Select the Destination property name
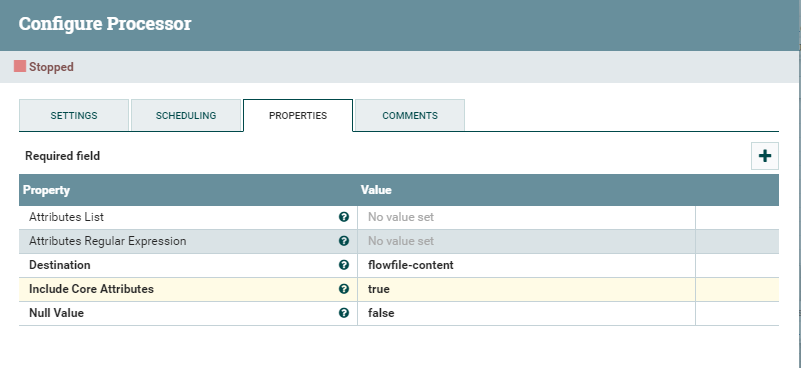The width and height of the screenshot is (801, 368). (59, 265)
